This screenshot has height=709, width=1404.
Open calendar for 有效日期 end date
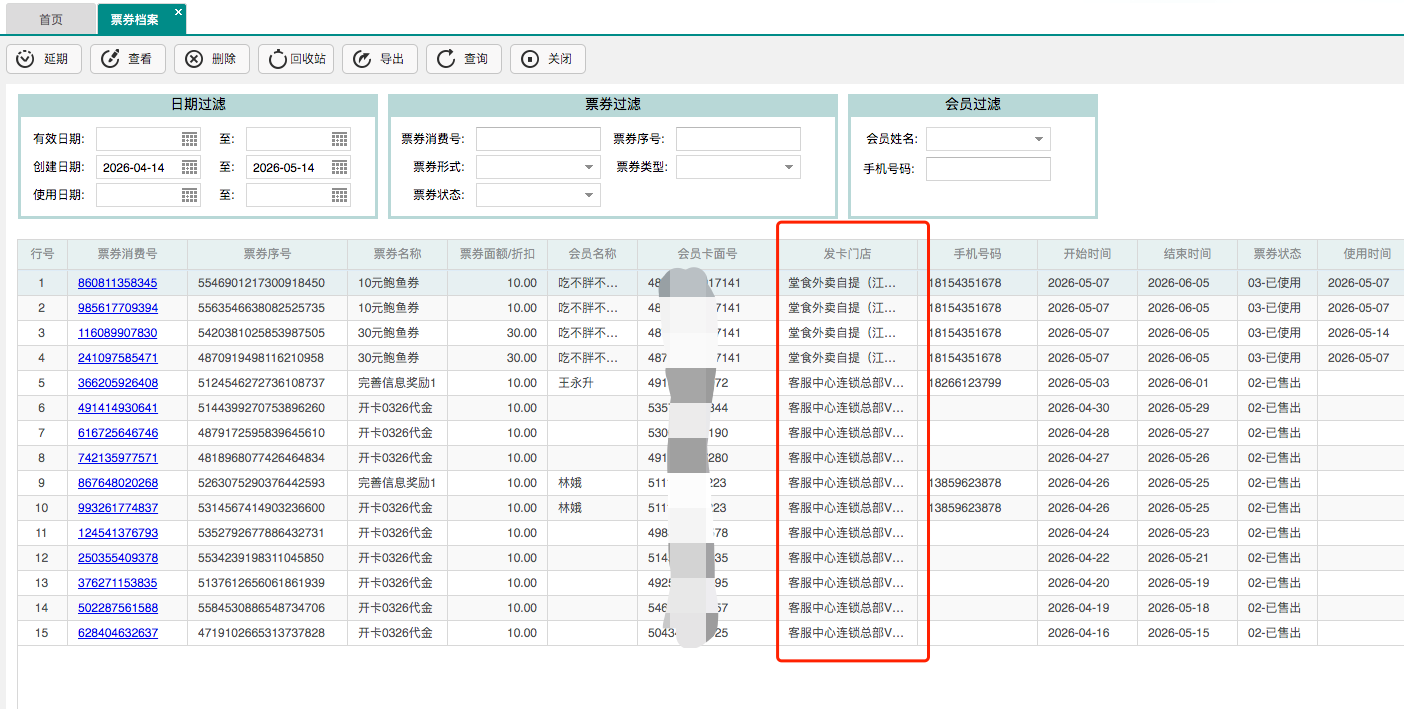(x=340, y=139)
